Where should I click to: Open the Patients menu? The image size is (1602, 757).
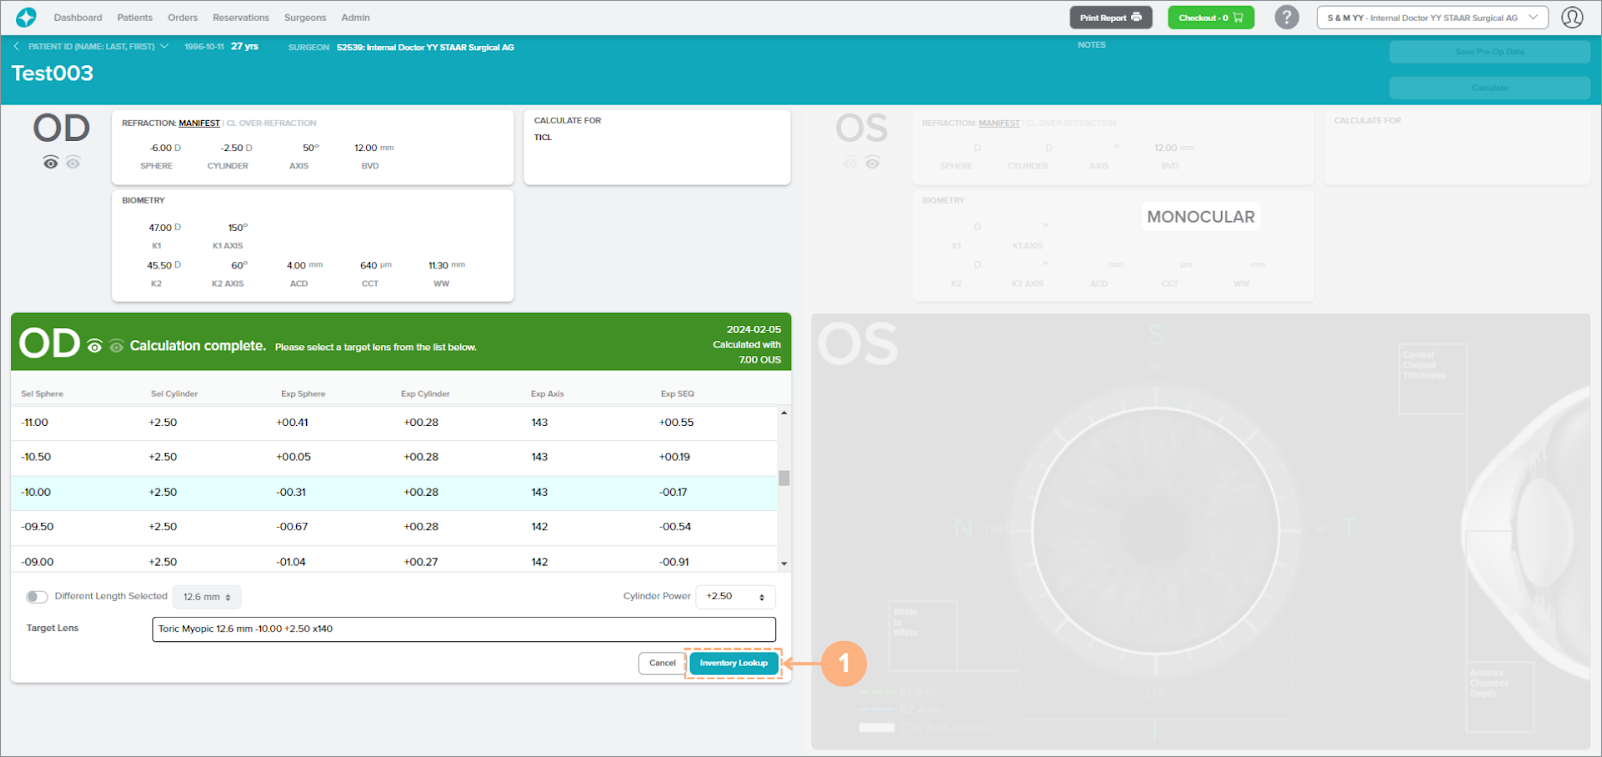click(135, 17)
